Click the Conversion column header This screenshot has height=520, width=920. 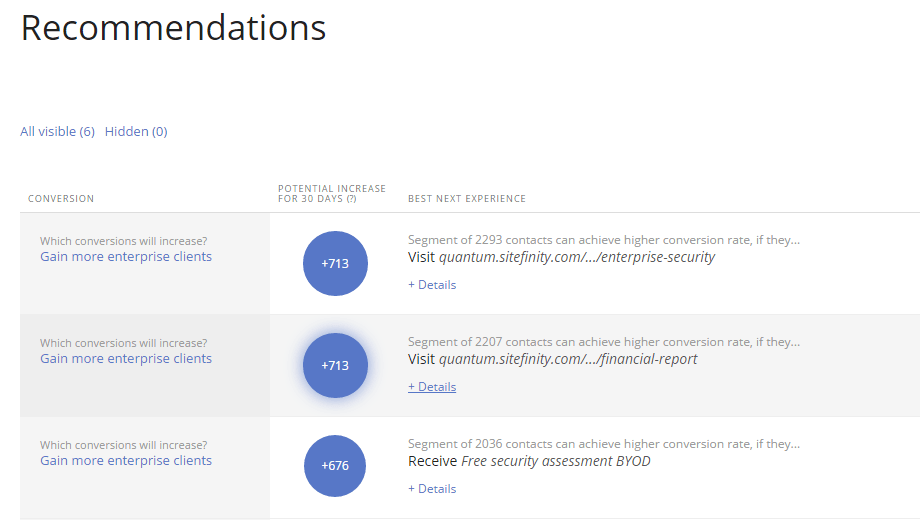point(61,199)
